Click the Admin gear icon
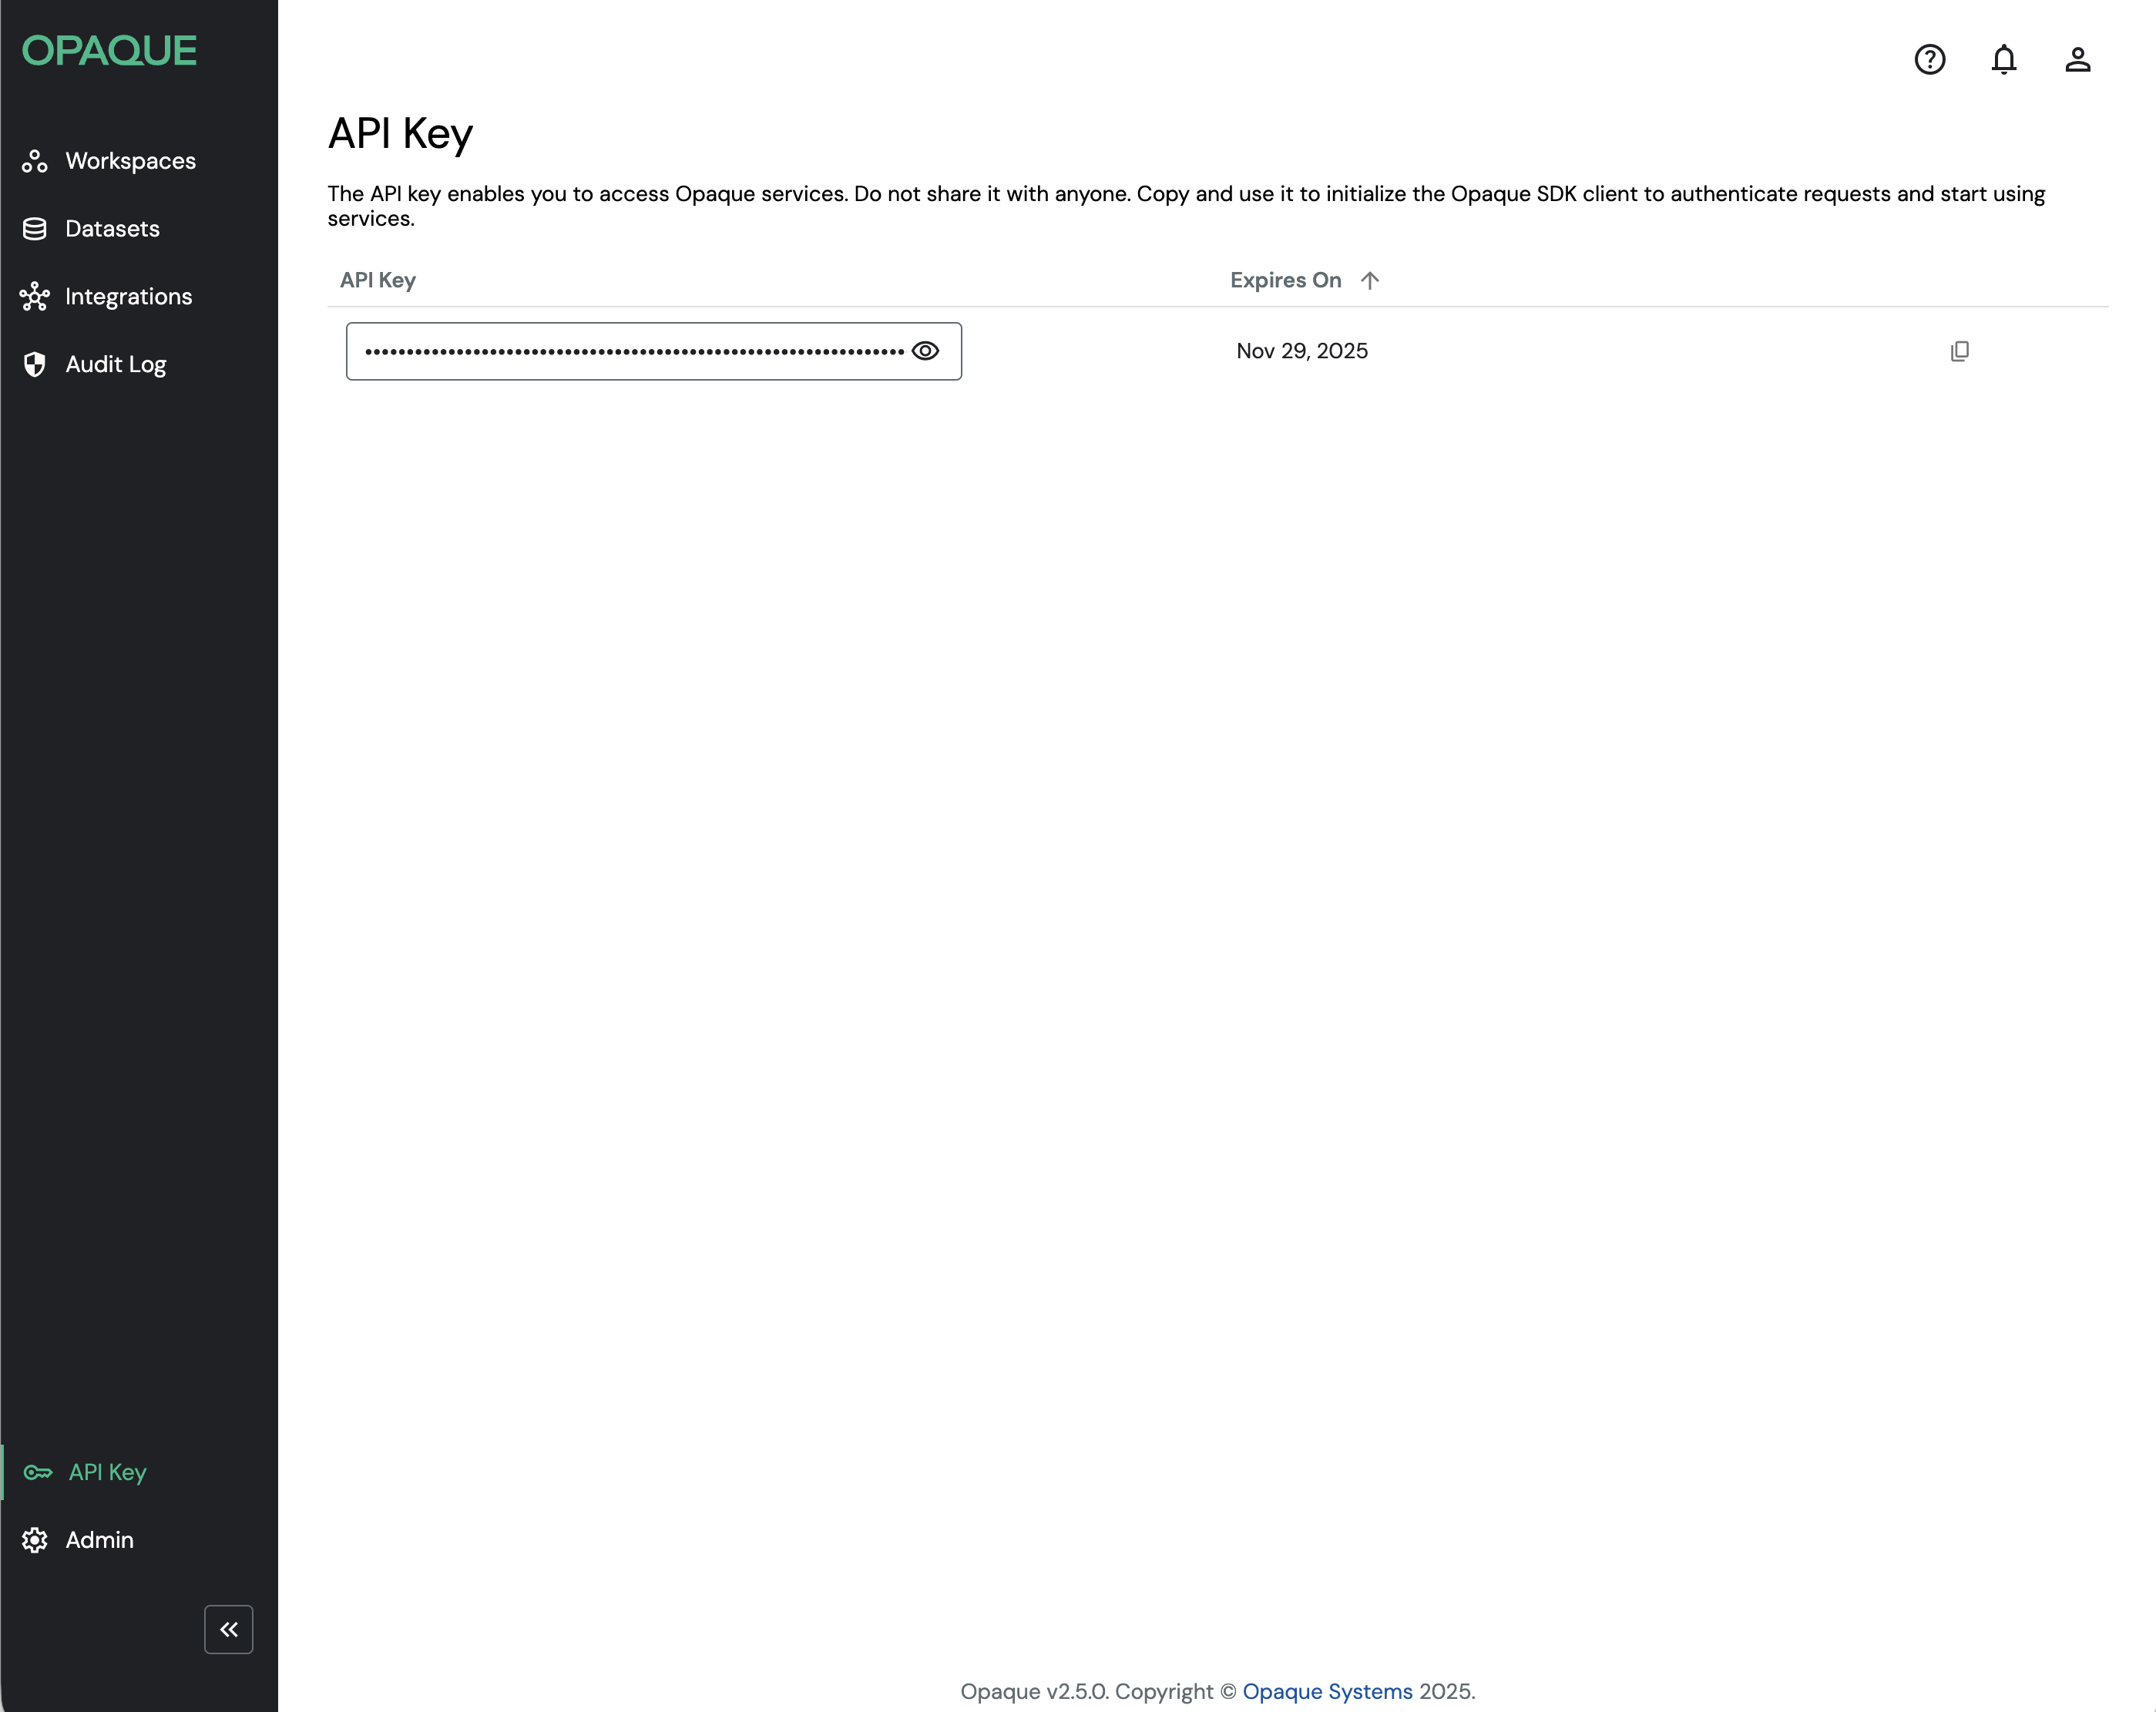Screen dimensions: 2156x1712 (x=35, y=1540)
